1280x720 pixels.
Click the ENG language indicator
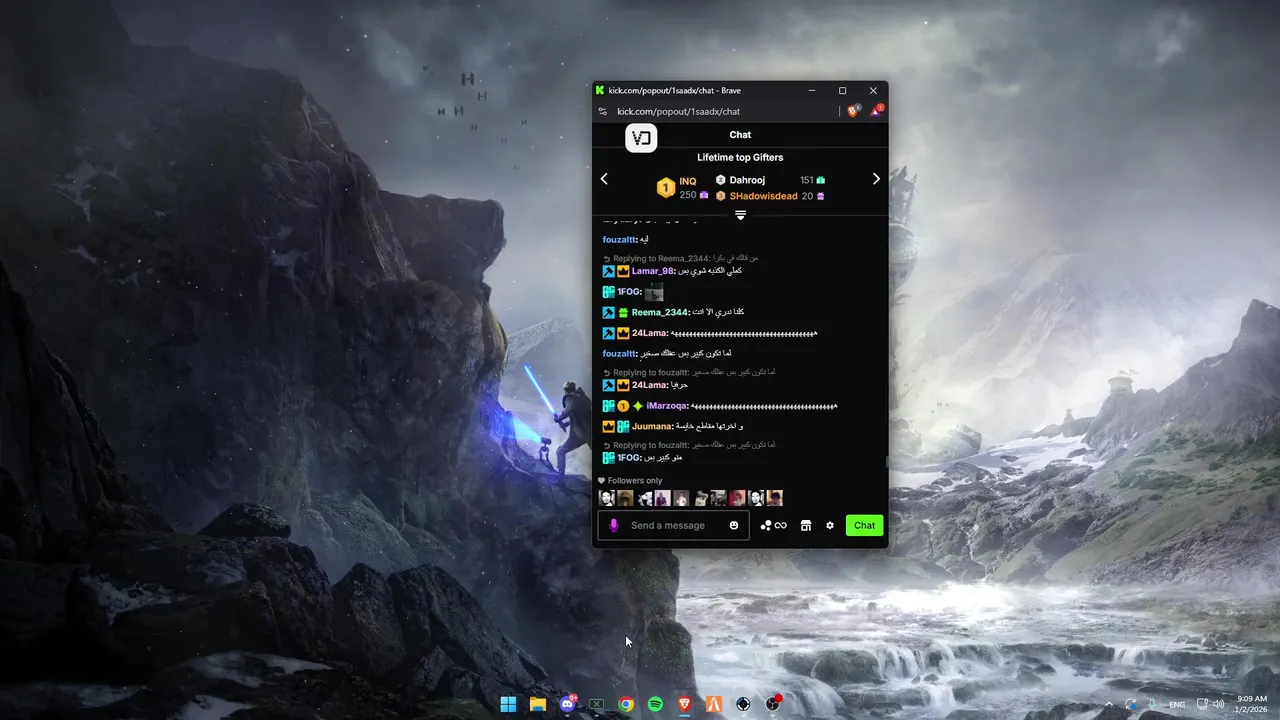coord(1179,704)
